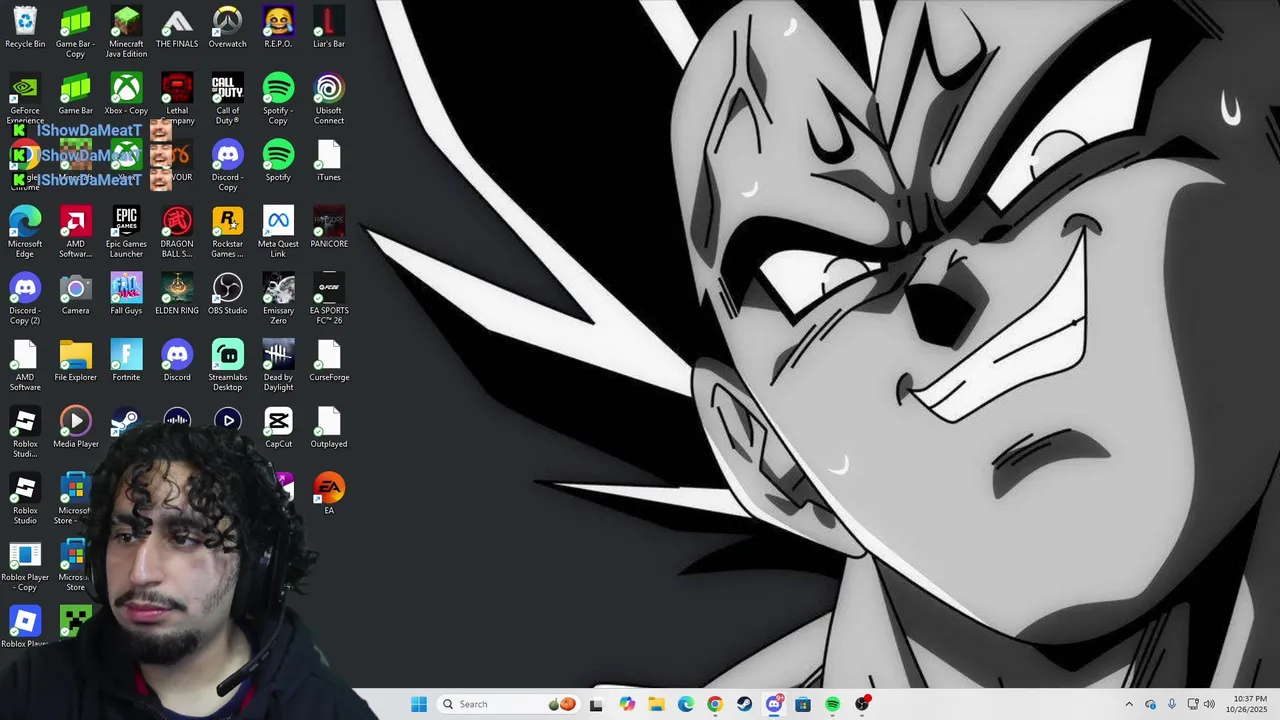Open the Camera app desktop icon
Image resolution: width=1280 pixels, height=720 pixels.
[75, 295]
